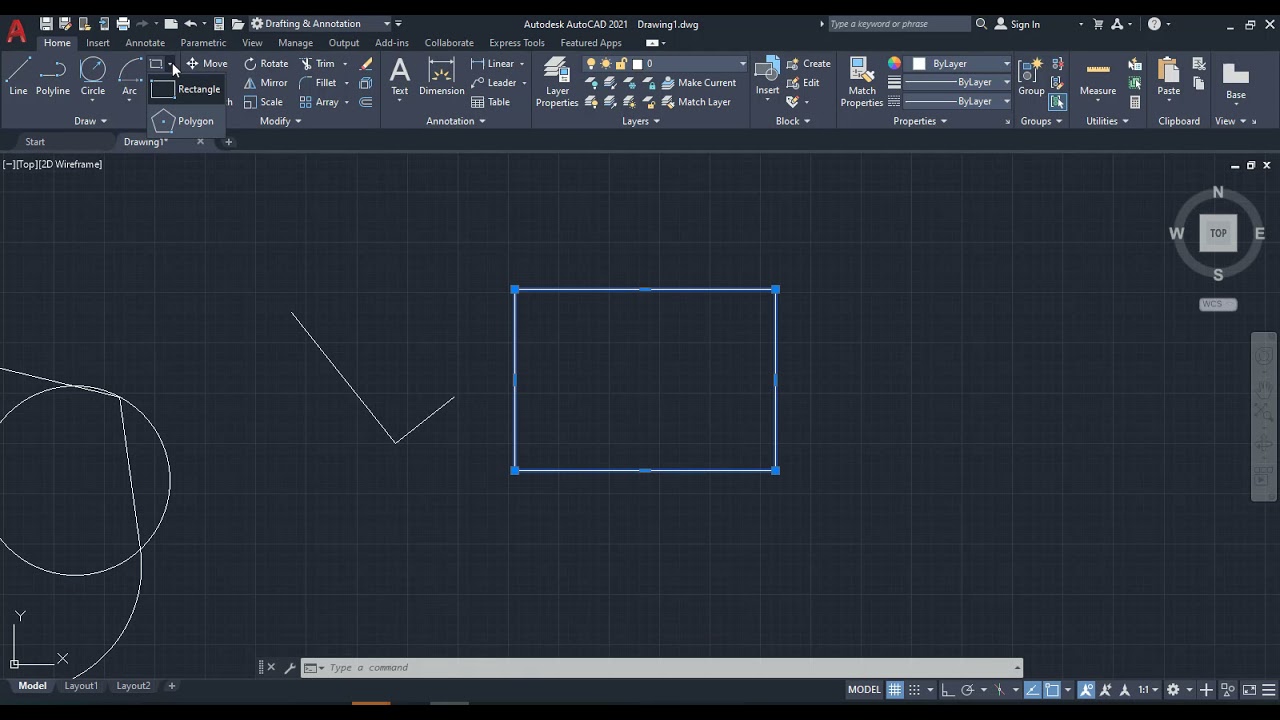Open the Start file tab
The height and width of the screenshot is (720, 1280).
35,142
